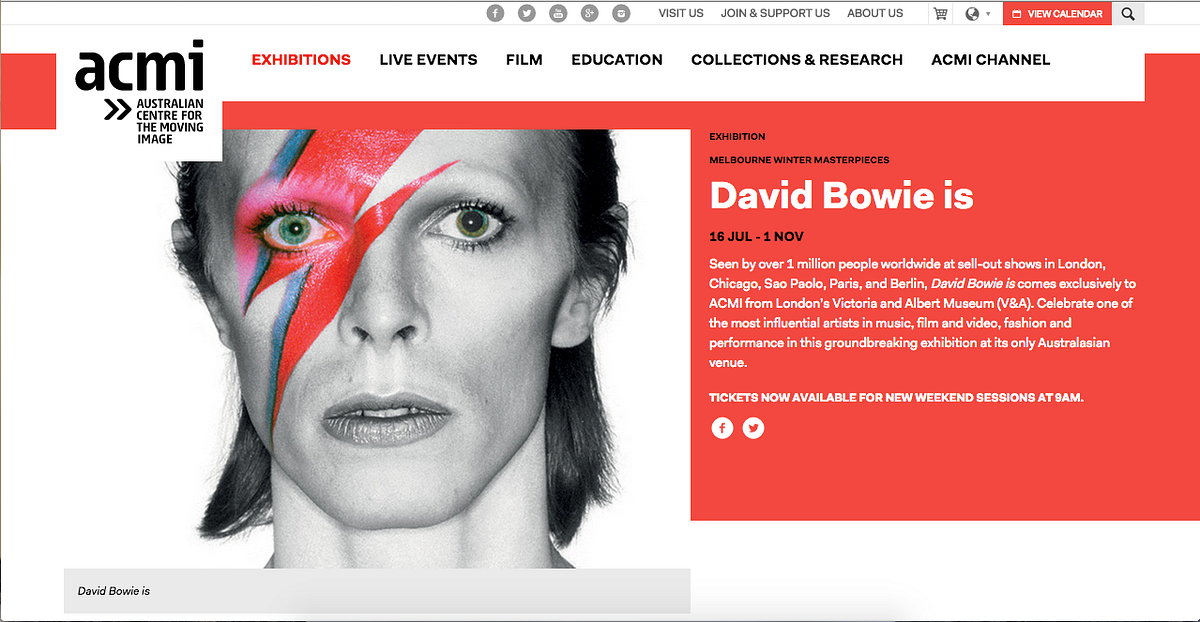Screen dimensions: 1200x622
Task: Open ACMI's Facebook page from top bar
Action: tap(496, 13)
